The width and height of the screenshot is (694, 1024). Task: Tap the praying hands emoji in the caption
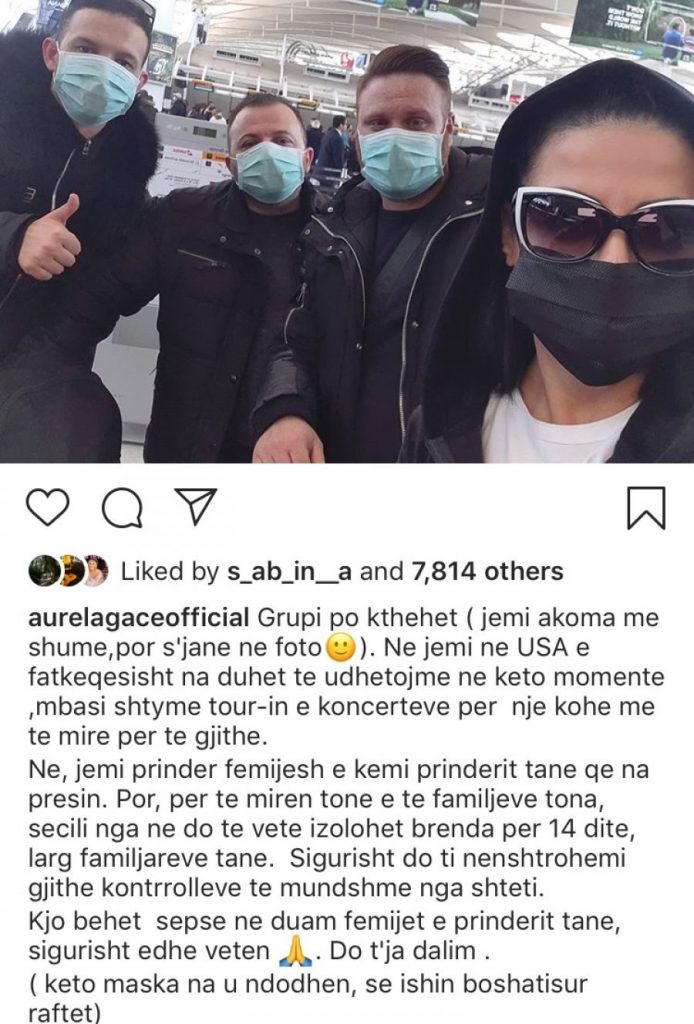(x=294, y=952)
